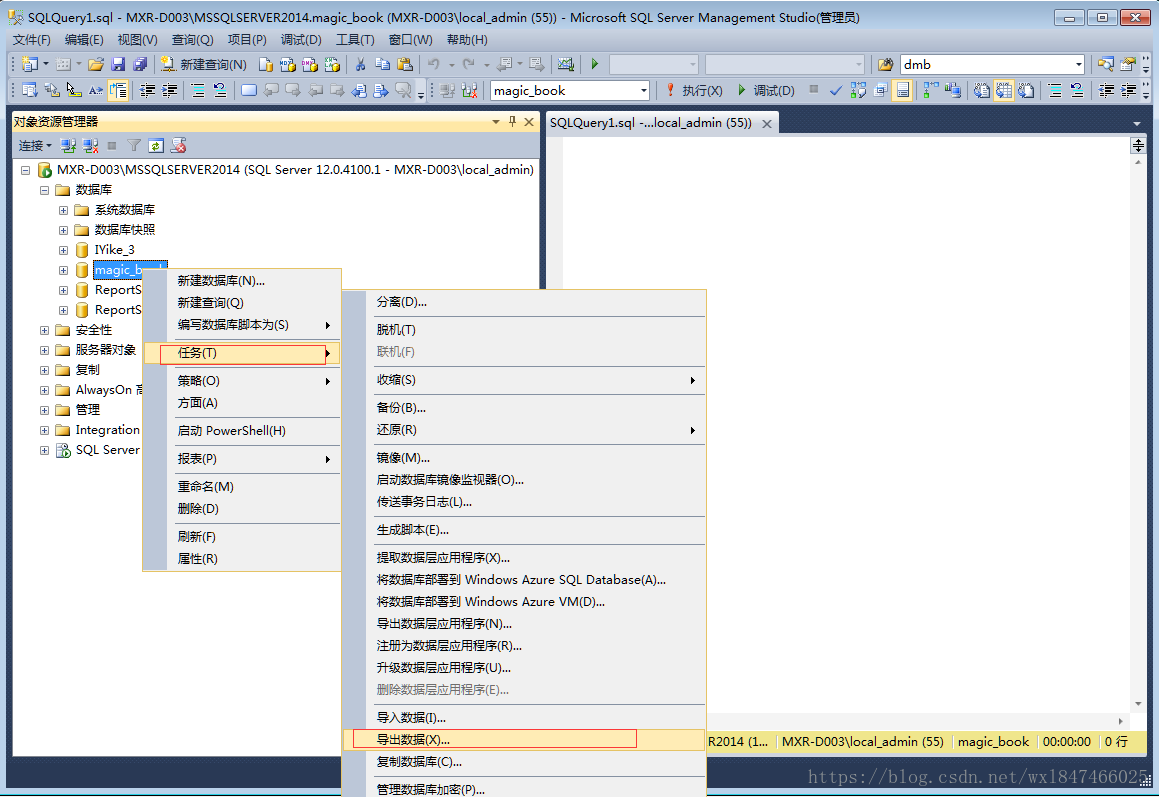
Task: Toggle Include Client Statistics
Action: tap(953, 90)
